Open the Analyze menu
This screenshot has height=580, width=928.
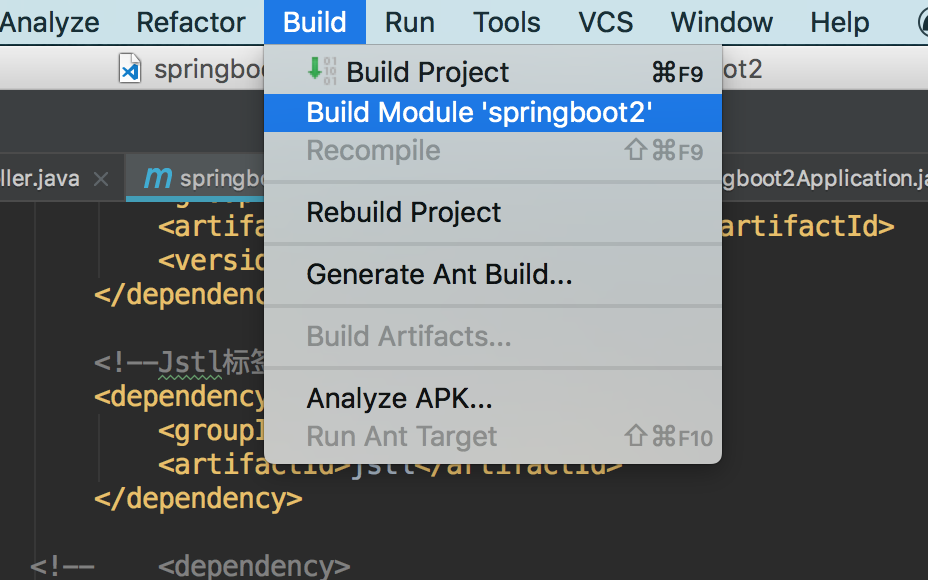(x=50, y=22)
